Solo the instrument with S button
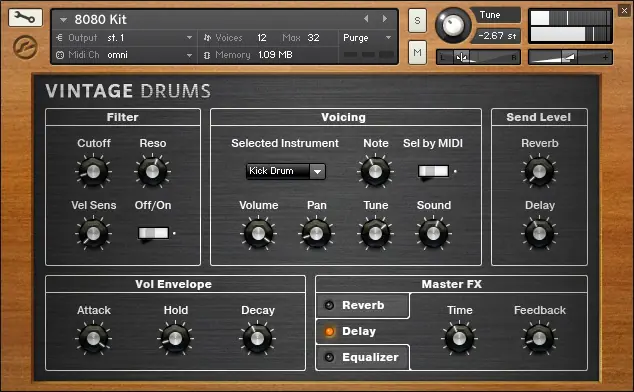 coord(417,20)
